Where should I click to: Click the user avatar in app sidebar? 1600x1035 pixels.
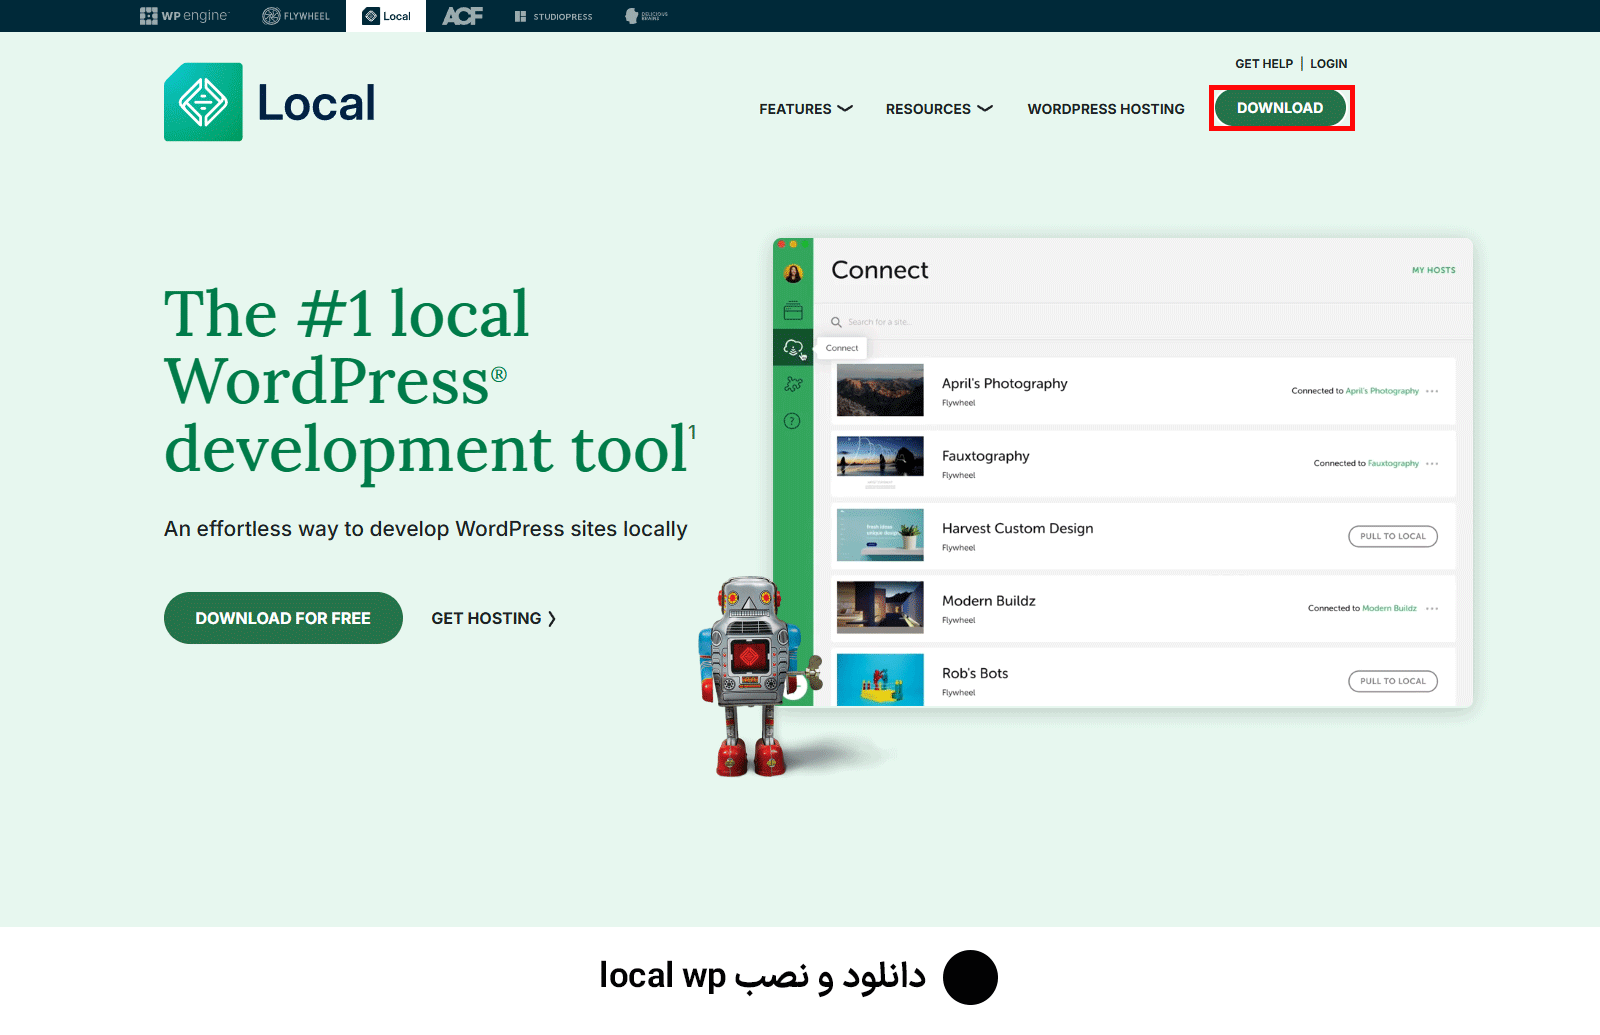[x=793, y=274]
